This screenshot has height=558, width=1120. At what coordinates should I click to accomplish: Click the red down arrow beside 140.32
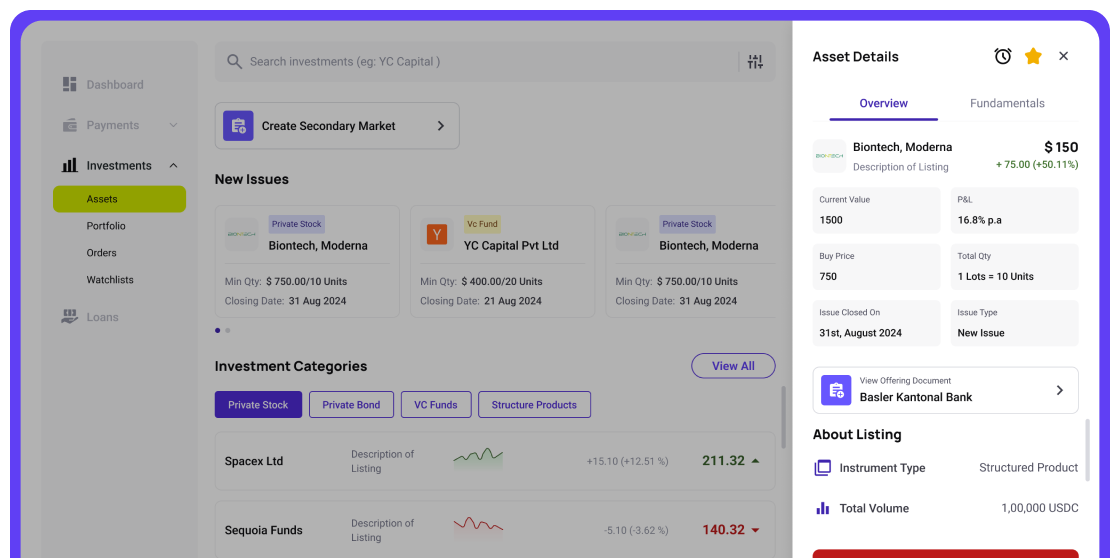point(755,530)
